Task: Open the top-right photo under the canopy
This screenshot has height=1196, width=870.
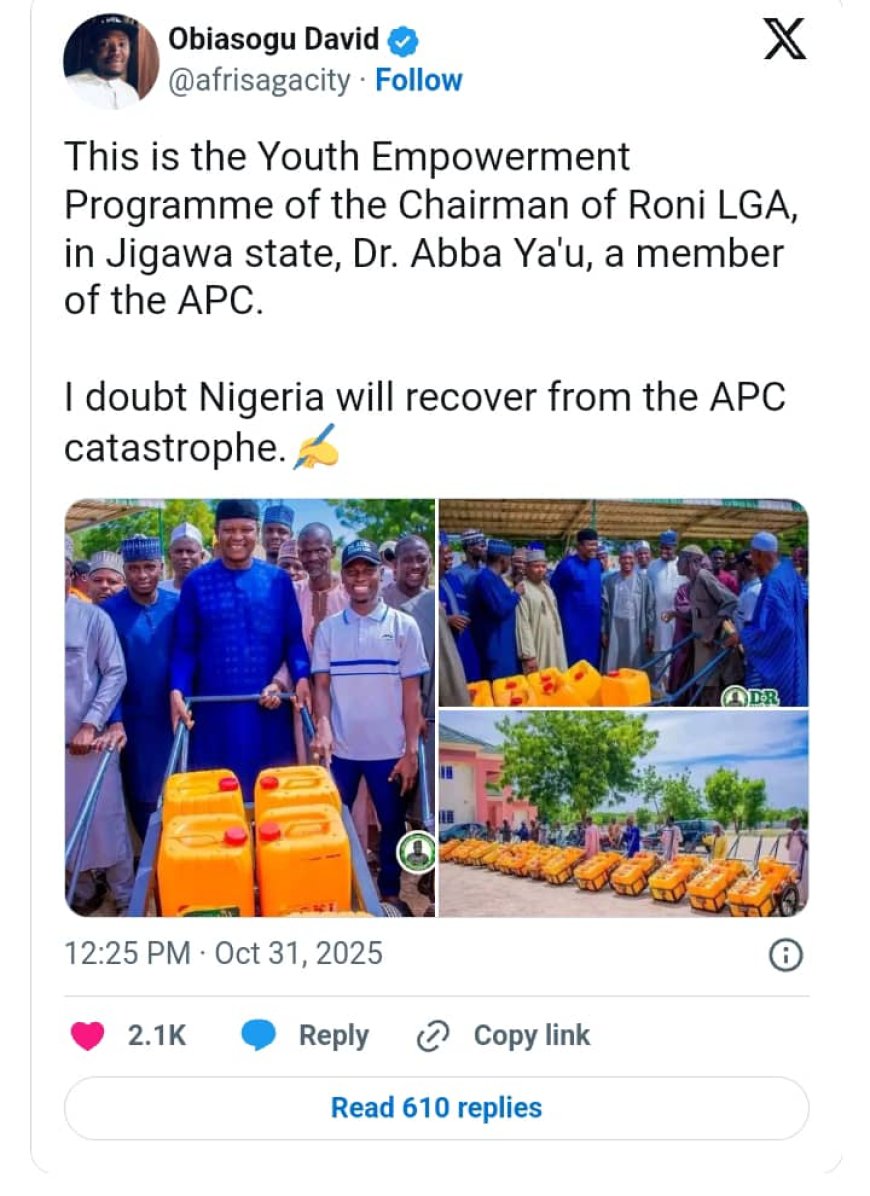Action: (x=623, y=602)
